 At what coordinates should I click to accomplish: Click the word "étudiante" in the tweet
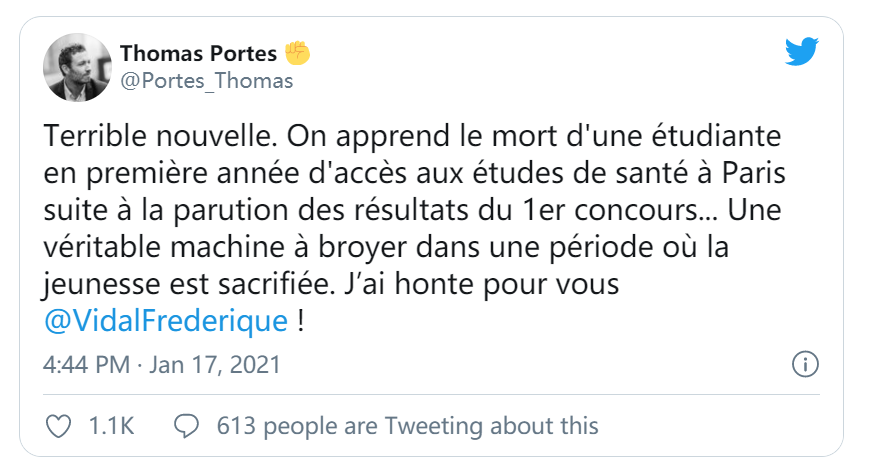(682, 134)
